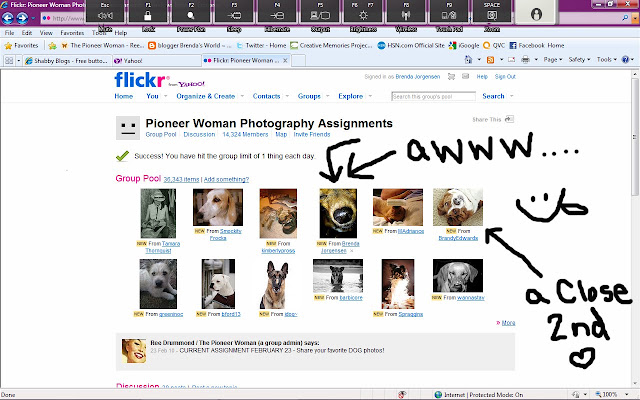Viewport: 640px width, 400px height.
Task: Open the File menu
Action: pyautogui.click(x=9, y=33)
